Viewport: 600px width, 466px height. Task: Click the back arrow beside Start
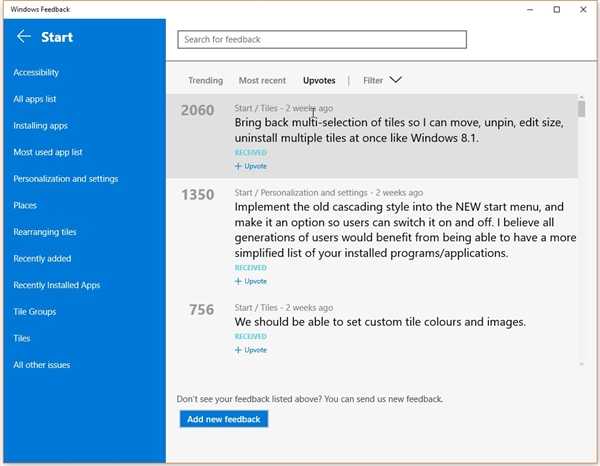click(x=24, y=37)
